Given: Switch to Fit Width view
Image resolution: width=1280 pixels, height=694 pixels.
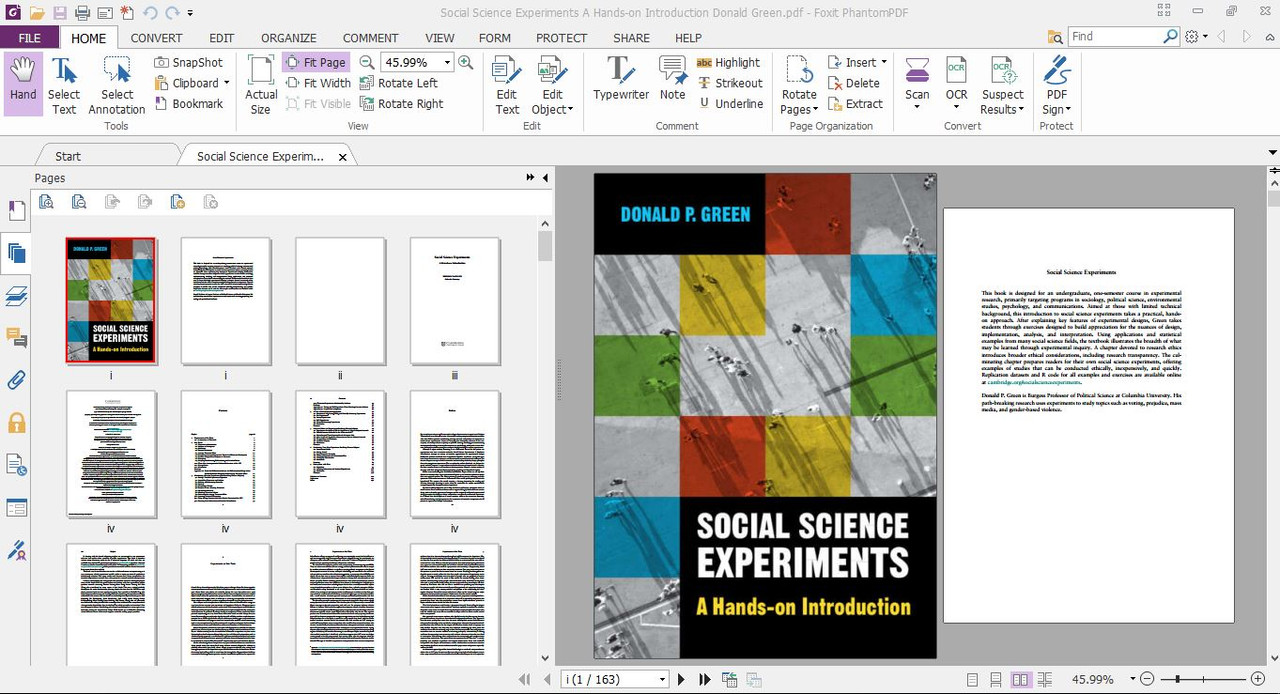Looking at the screenshot, I should pyautogui.click(x=318, y=83).
